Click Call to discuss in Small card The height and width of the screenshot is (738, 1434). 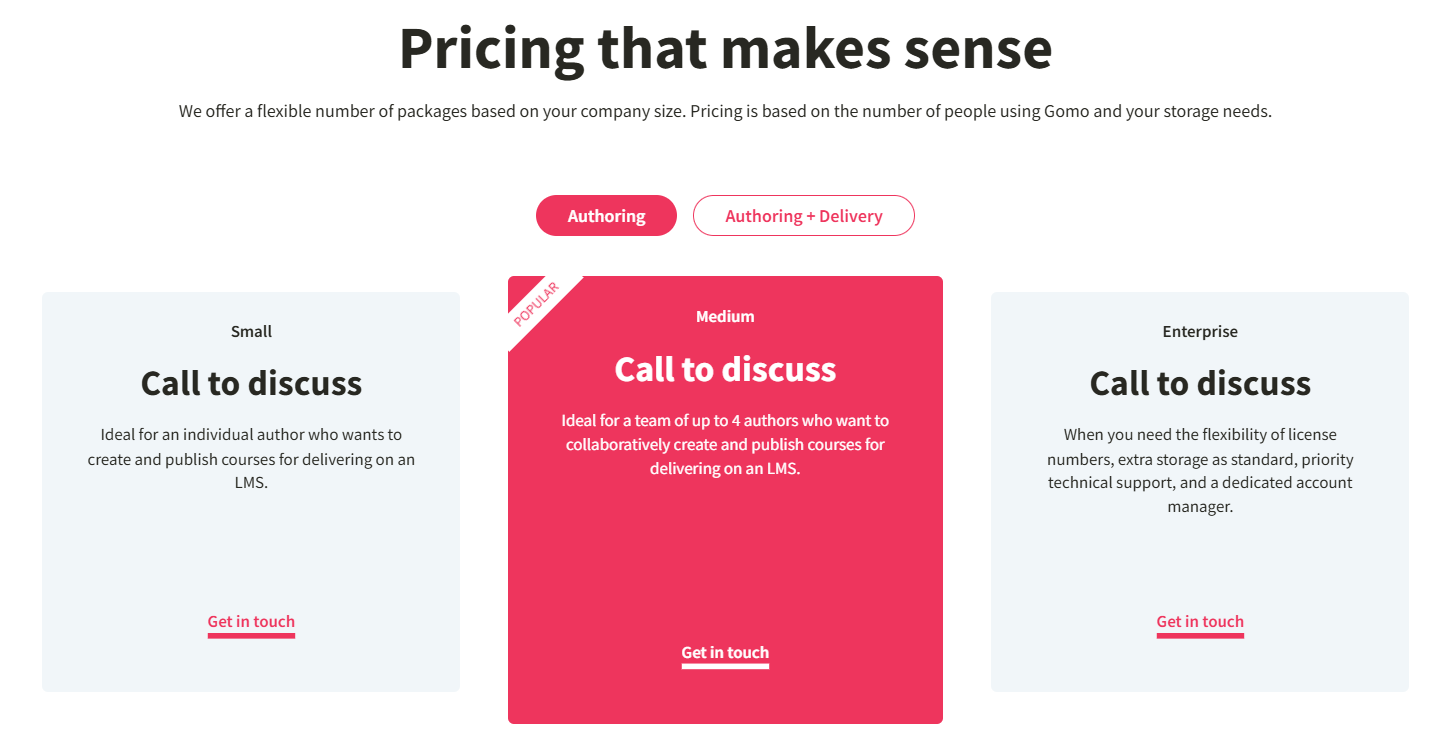click(251, 383)
